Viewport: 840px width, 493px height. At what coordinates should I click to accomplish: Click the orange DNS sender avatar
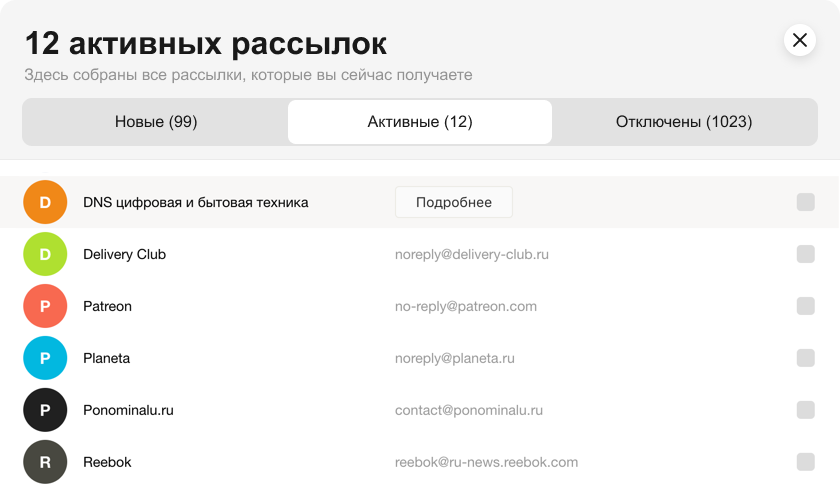click(45, 202)
